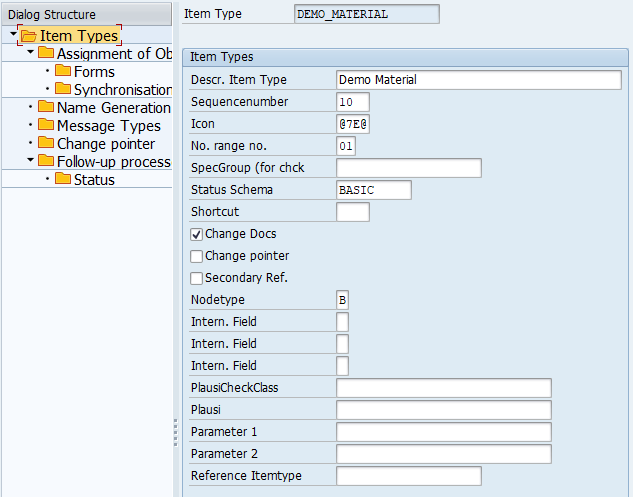The width and height of the screenshot is (633, 497).
Task: Click the Follow-up process folder icon
Action: [46, 162]
